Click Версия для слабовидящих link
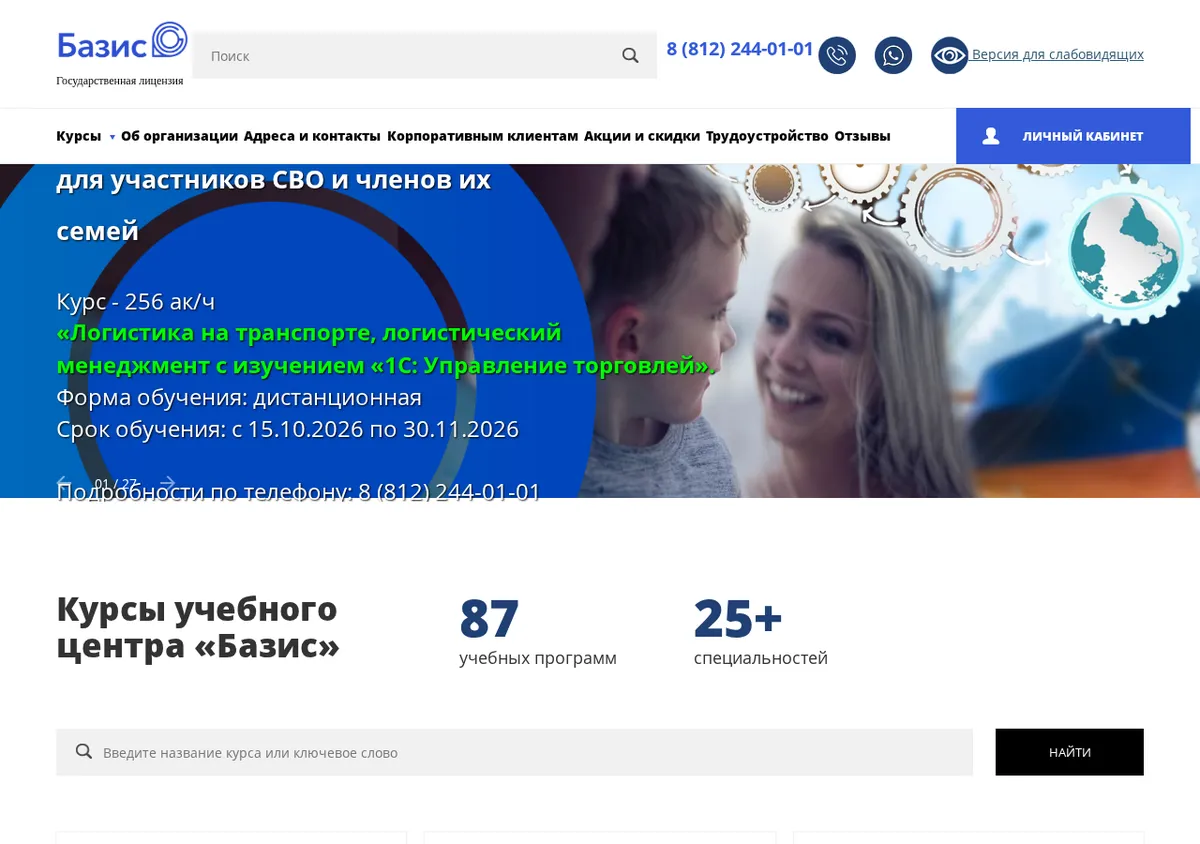This screenshot has width=1200, height=844. click(x=1058, y=55)
